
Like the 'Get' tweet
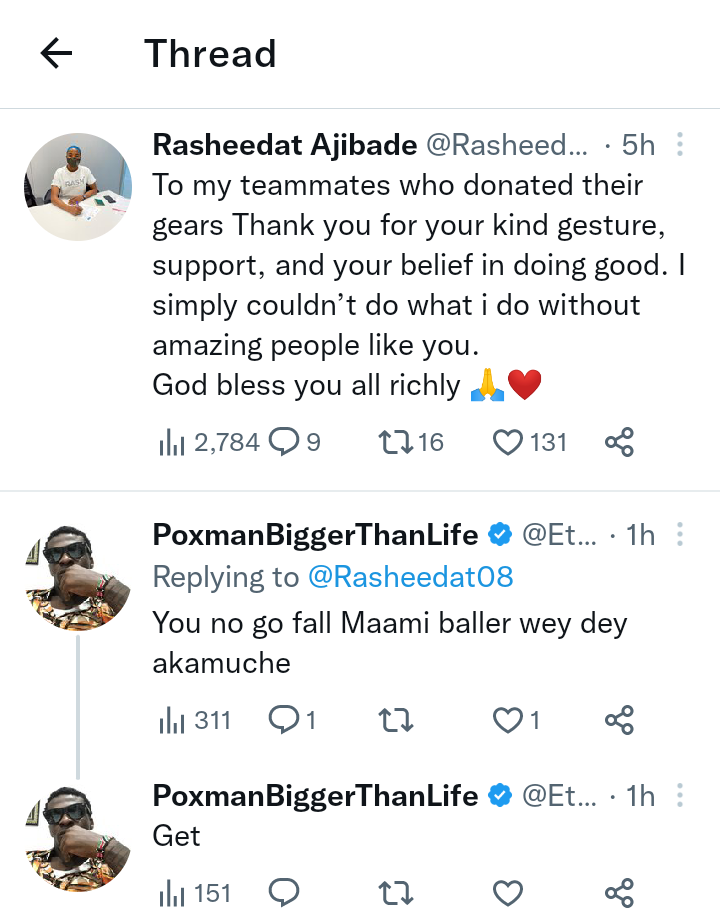[x=510, y=892]
